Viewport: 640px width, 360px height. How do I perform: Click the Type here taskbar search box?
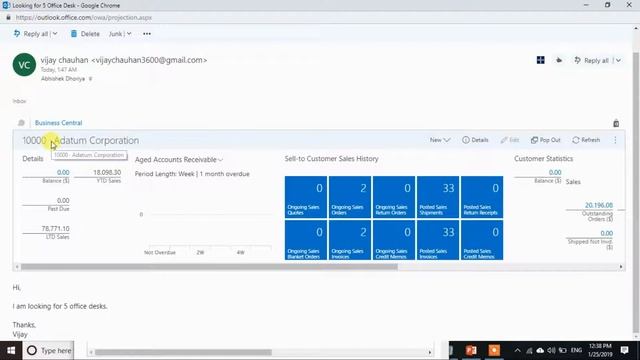49,350
